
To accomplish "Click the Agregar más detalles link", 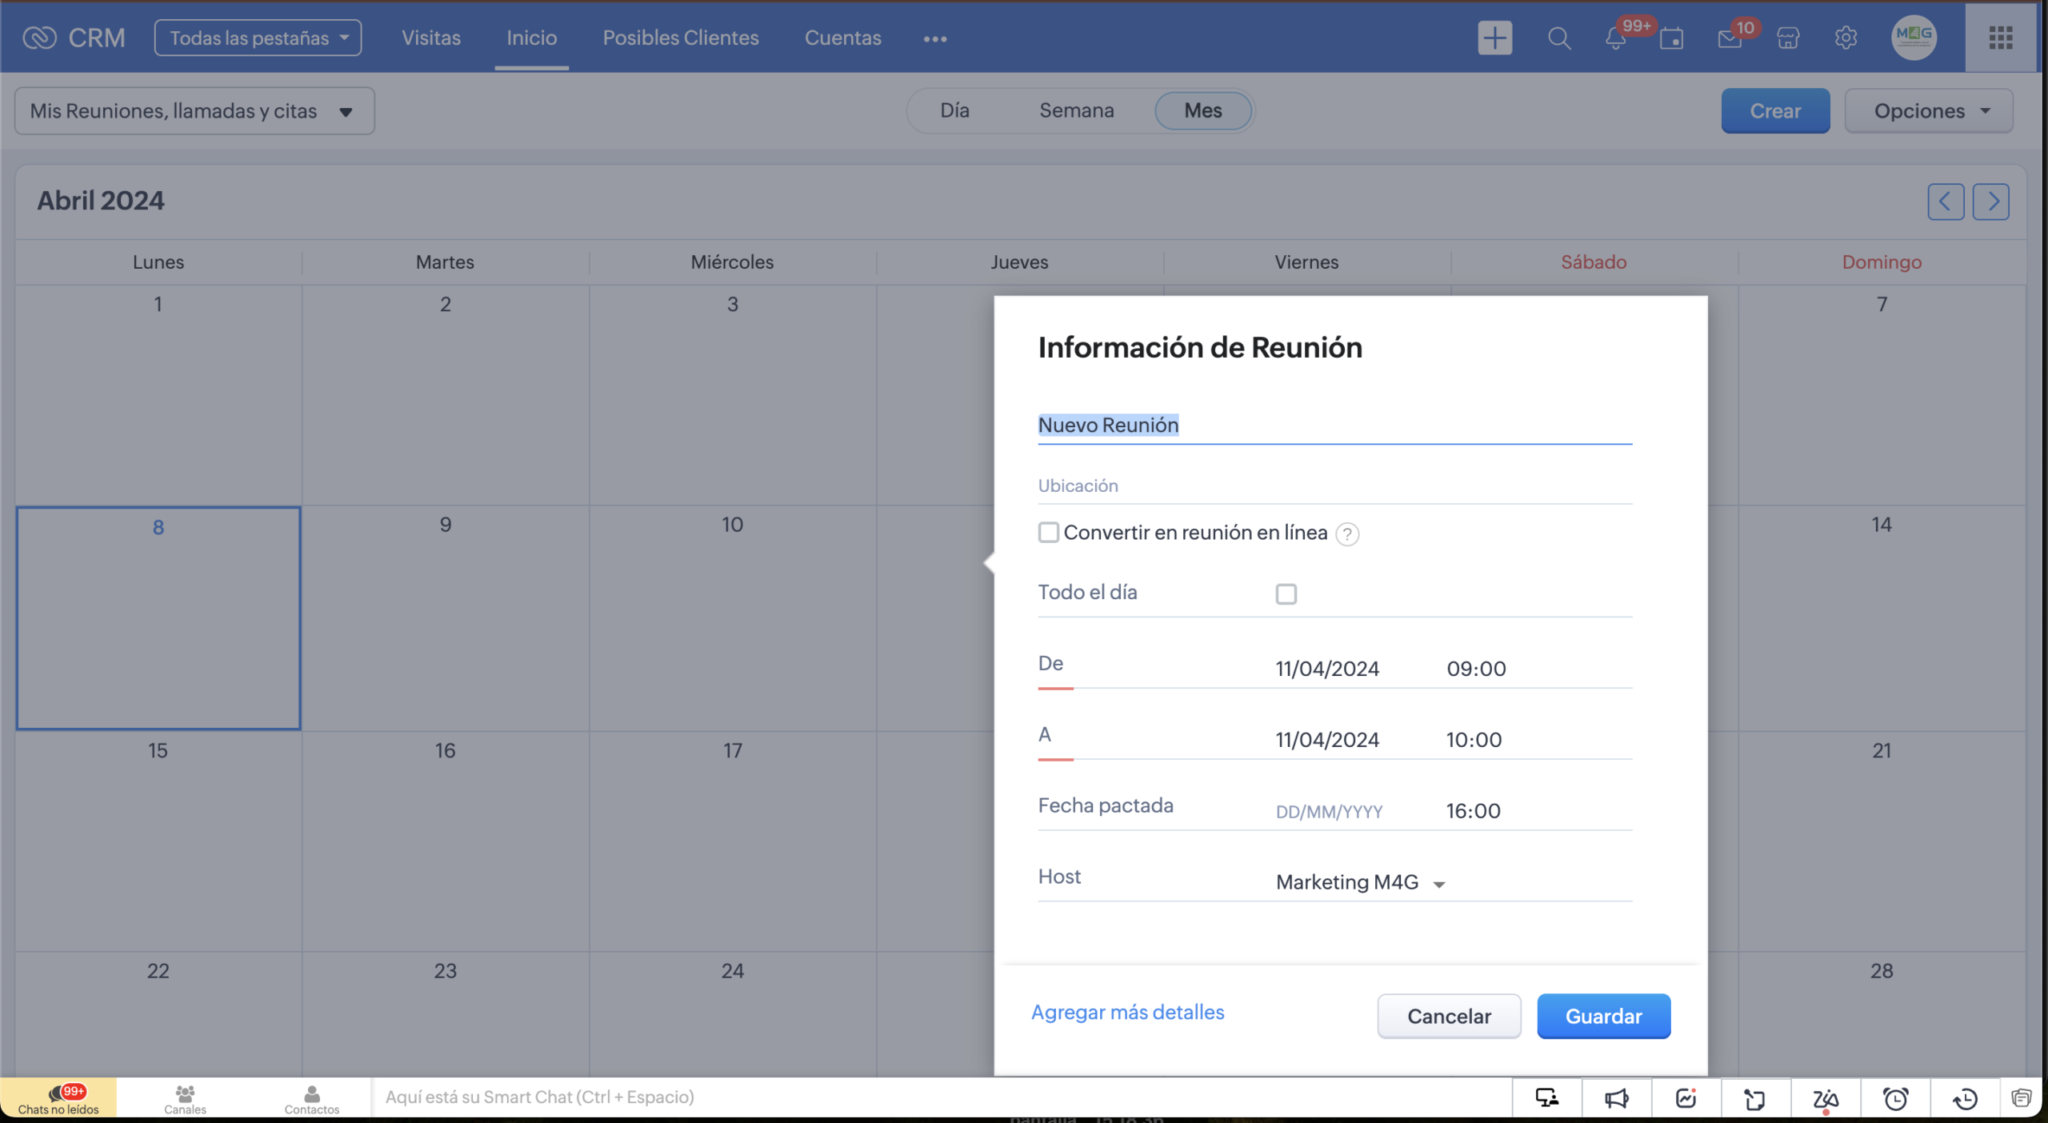I will (1127, 1012).
